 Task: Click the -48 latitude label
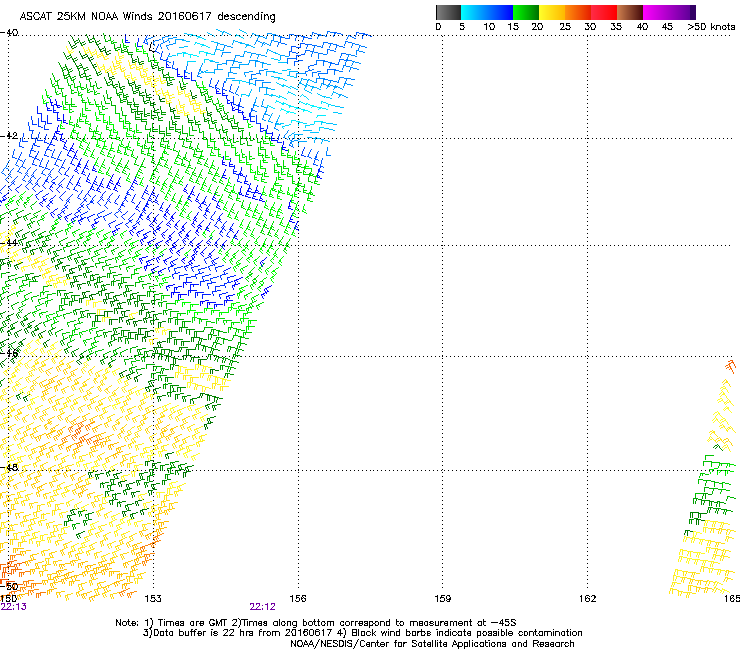(x=9, y=467)
